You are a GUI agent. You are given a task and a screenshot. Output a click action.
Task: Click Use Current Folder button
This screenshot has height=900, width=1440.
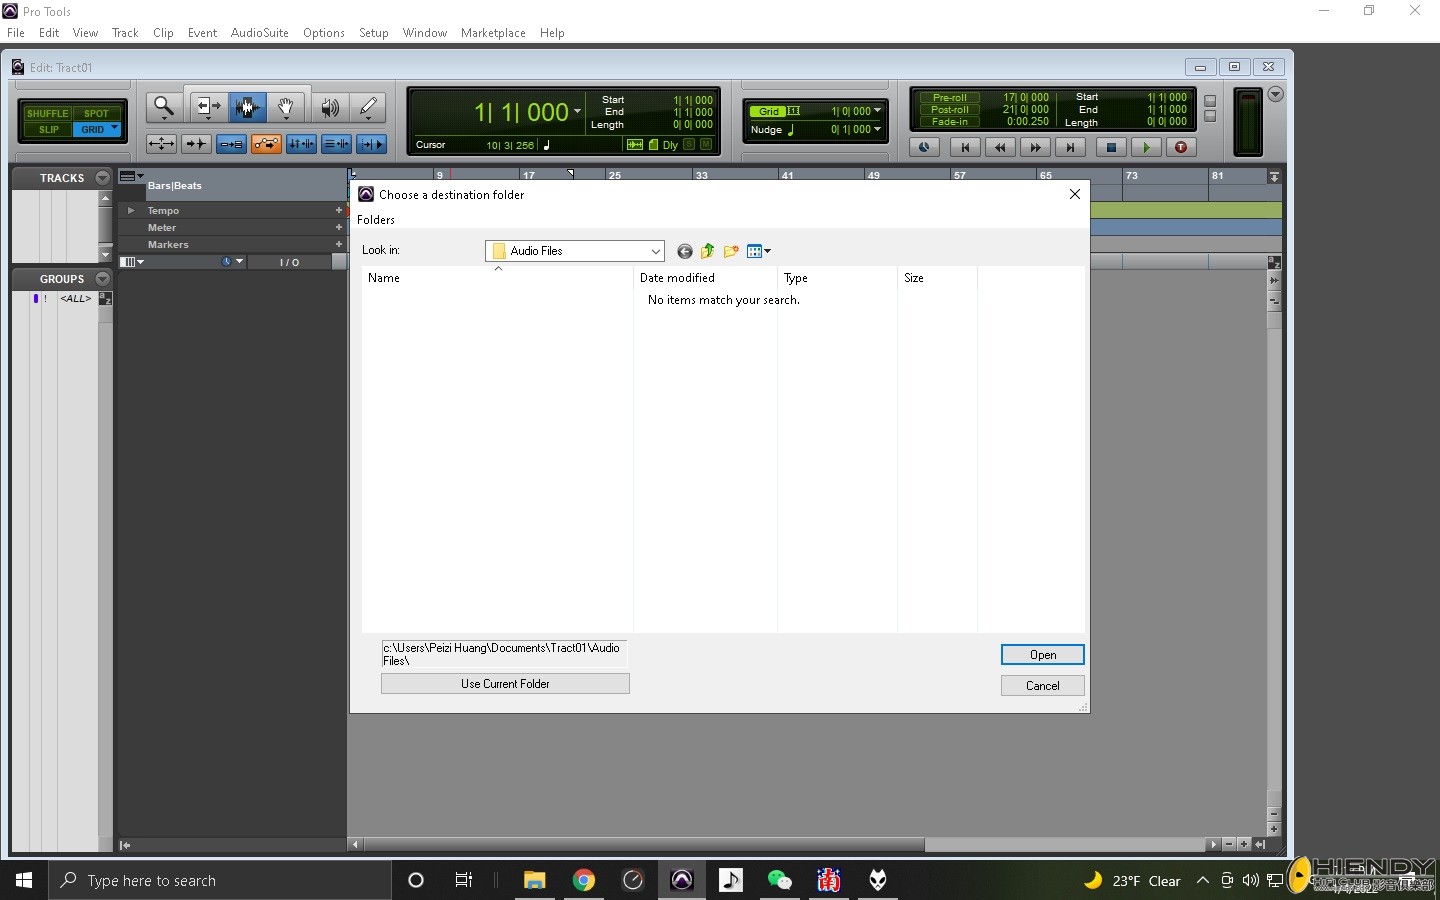(505, 684)
